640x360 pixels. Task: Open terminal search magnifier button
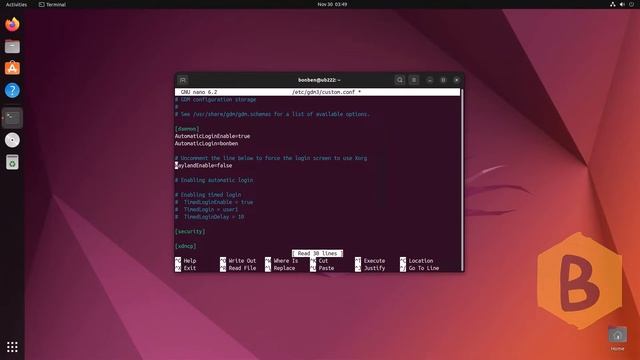click(x=400, y=80)
